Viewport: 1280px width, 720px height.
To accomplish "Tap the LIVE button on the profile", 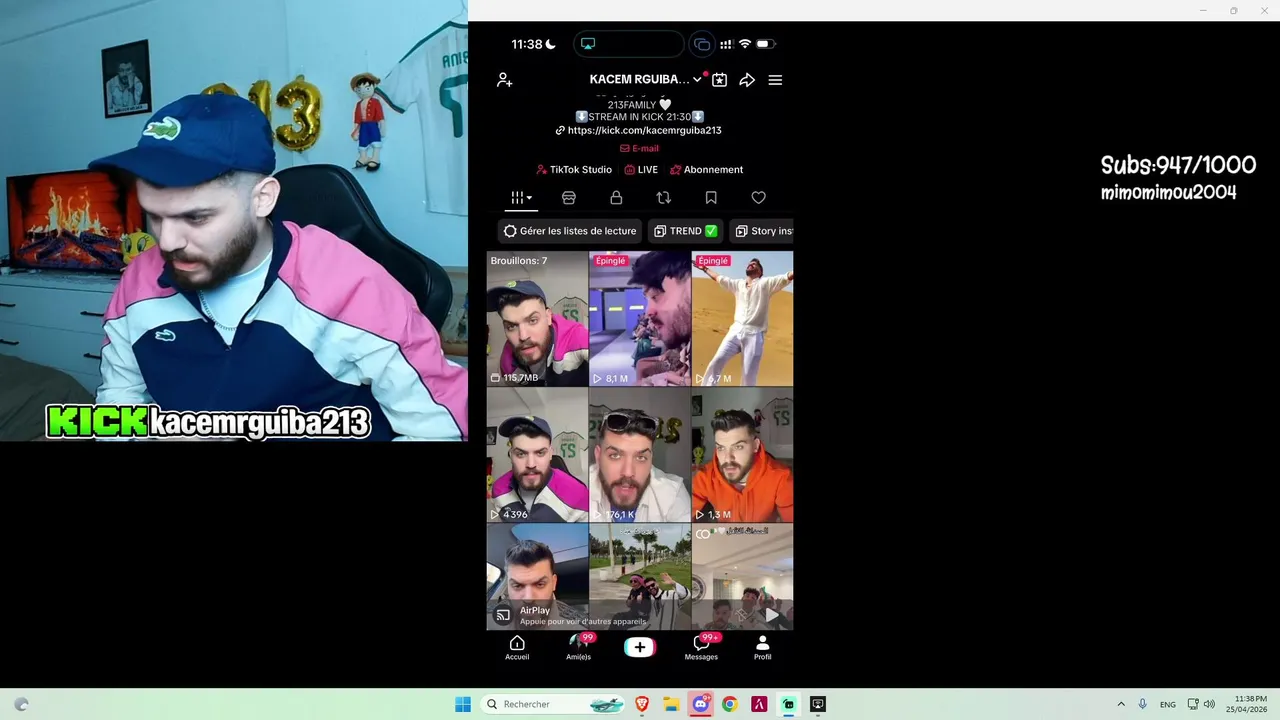I will (x=641, y=170).
